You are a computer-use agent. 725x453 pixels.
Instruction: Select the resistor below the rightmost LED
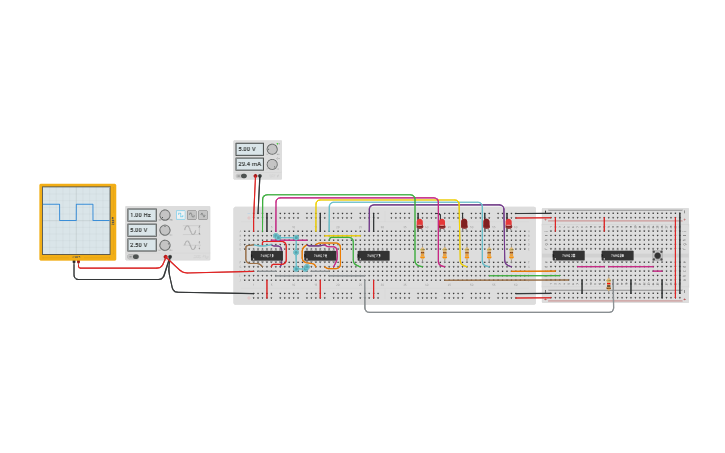[511, 253]
